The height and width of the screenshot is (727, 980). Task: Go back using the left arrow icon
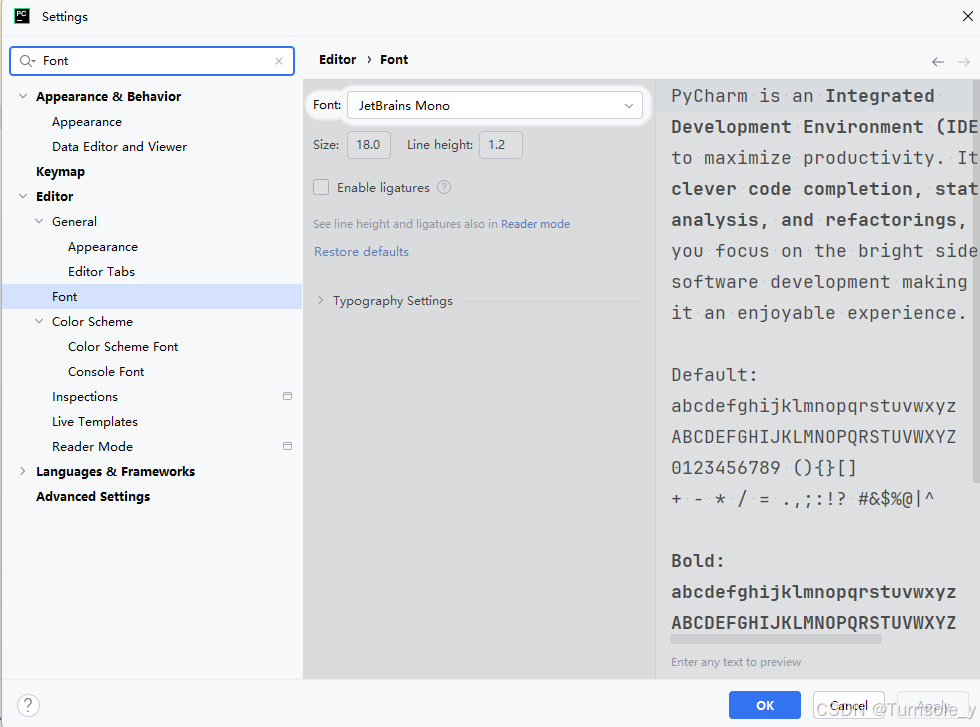(x=938, y=61)
